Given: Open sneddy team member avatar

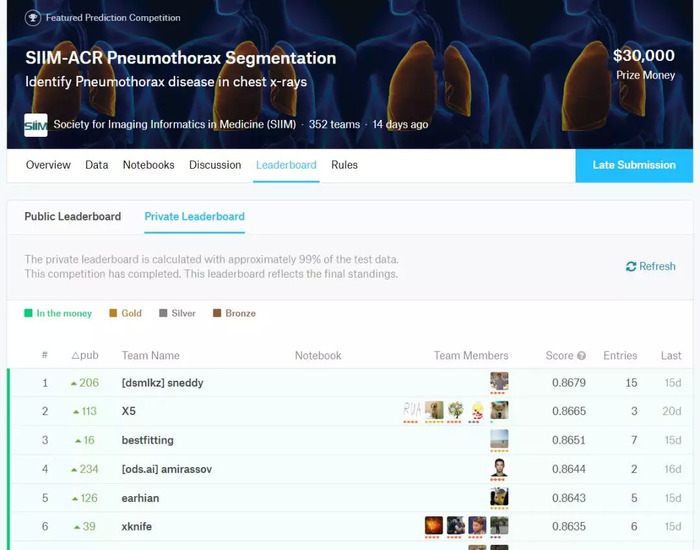Looking at the screenshot, I should click(499, 382).
